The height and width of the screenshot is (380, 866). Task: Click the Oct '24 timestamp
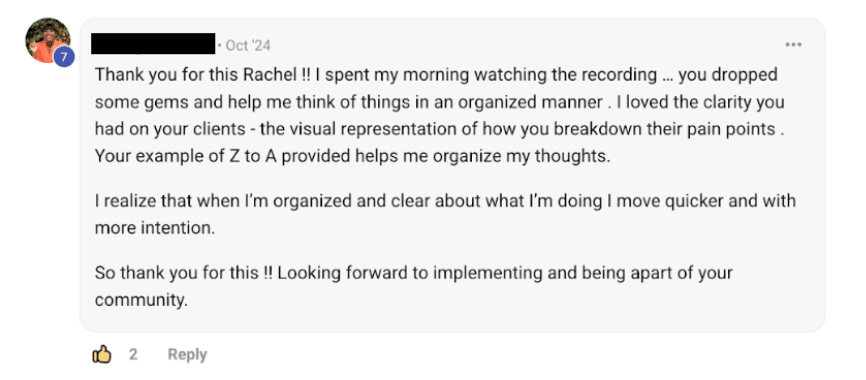[248, 45]
